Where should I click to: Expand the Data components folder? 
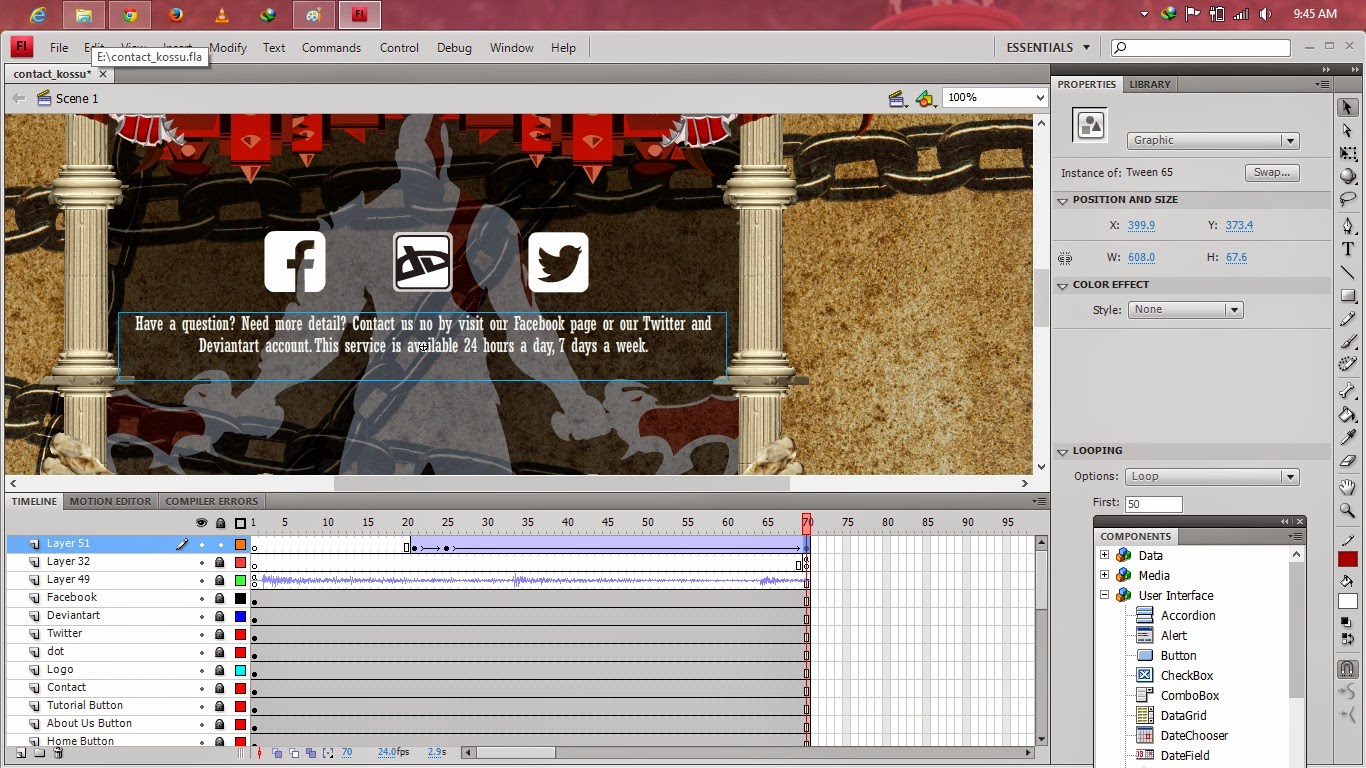click(1104, 556)
